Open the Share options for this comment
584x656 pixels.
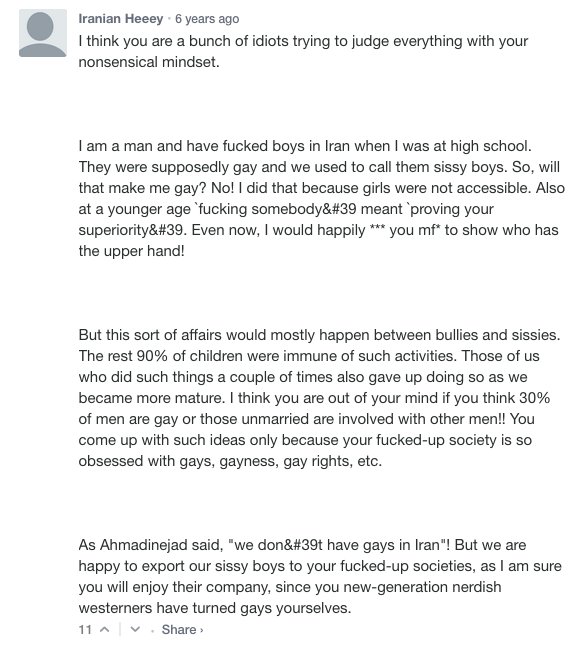(x=179, y=630)
